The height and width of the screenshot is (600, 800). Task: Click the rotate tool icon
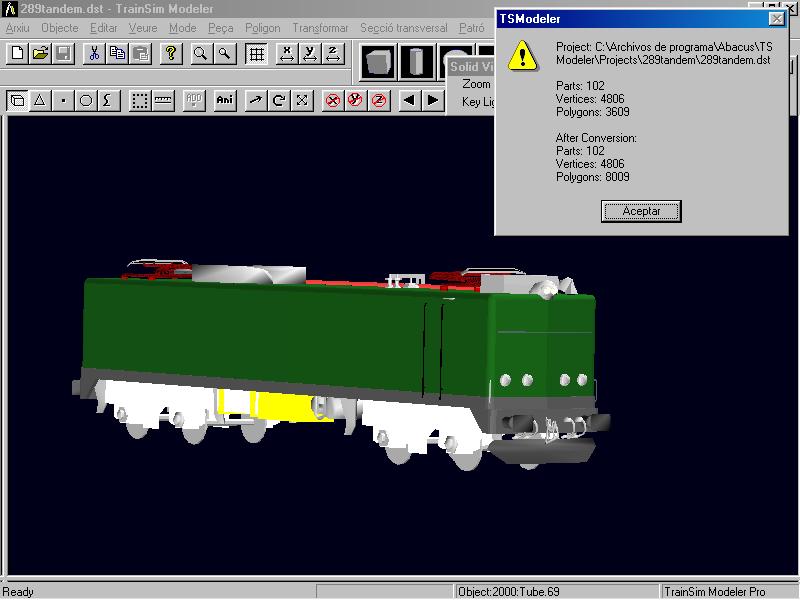(279, 100)
